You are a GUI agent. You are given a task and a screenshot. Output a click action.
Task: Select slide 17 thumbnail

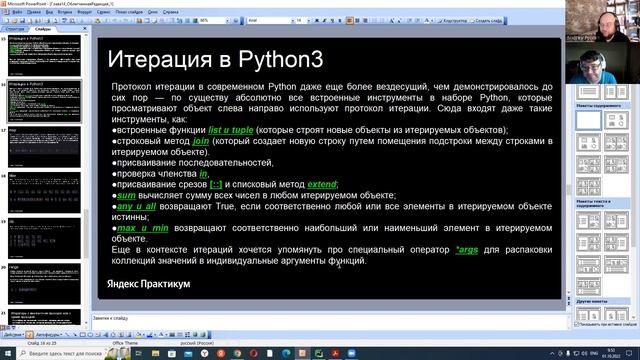coord(44,147)
